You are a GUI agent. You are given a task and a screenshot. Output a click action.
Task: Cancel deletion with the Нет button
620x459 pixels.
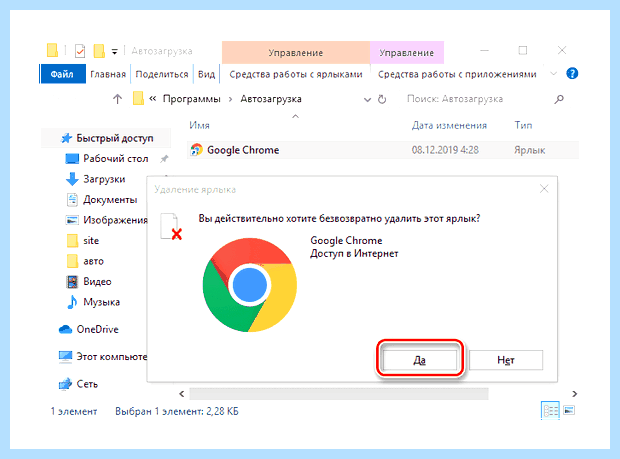[506, 360]
